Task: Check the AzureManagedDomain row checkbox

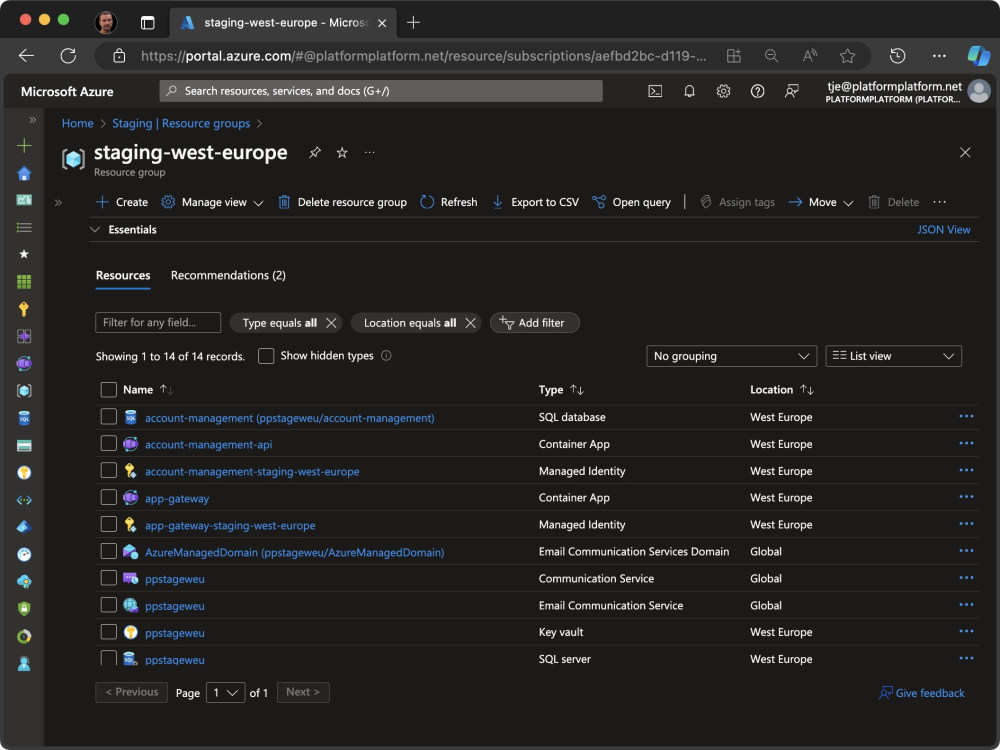Action: [109, 551]
